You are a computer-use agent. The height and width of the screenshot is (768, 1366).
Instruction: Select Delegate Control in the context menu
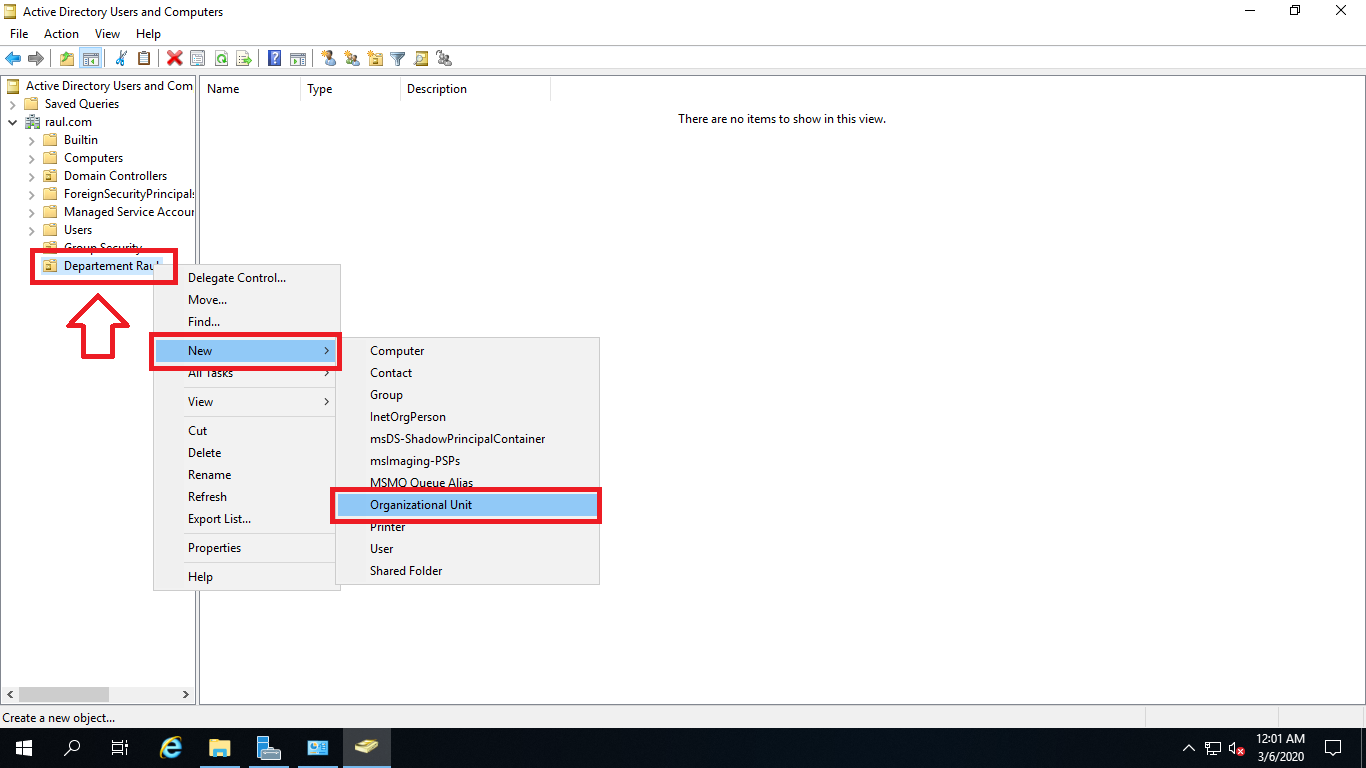(237, 278)
